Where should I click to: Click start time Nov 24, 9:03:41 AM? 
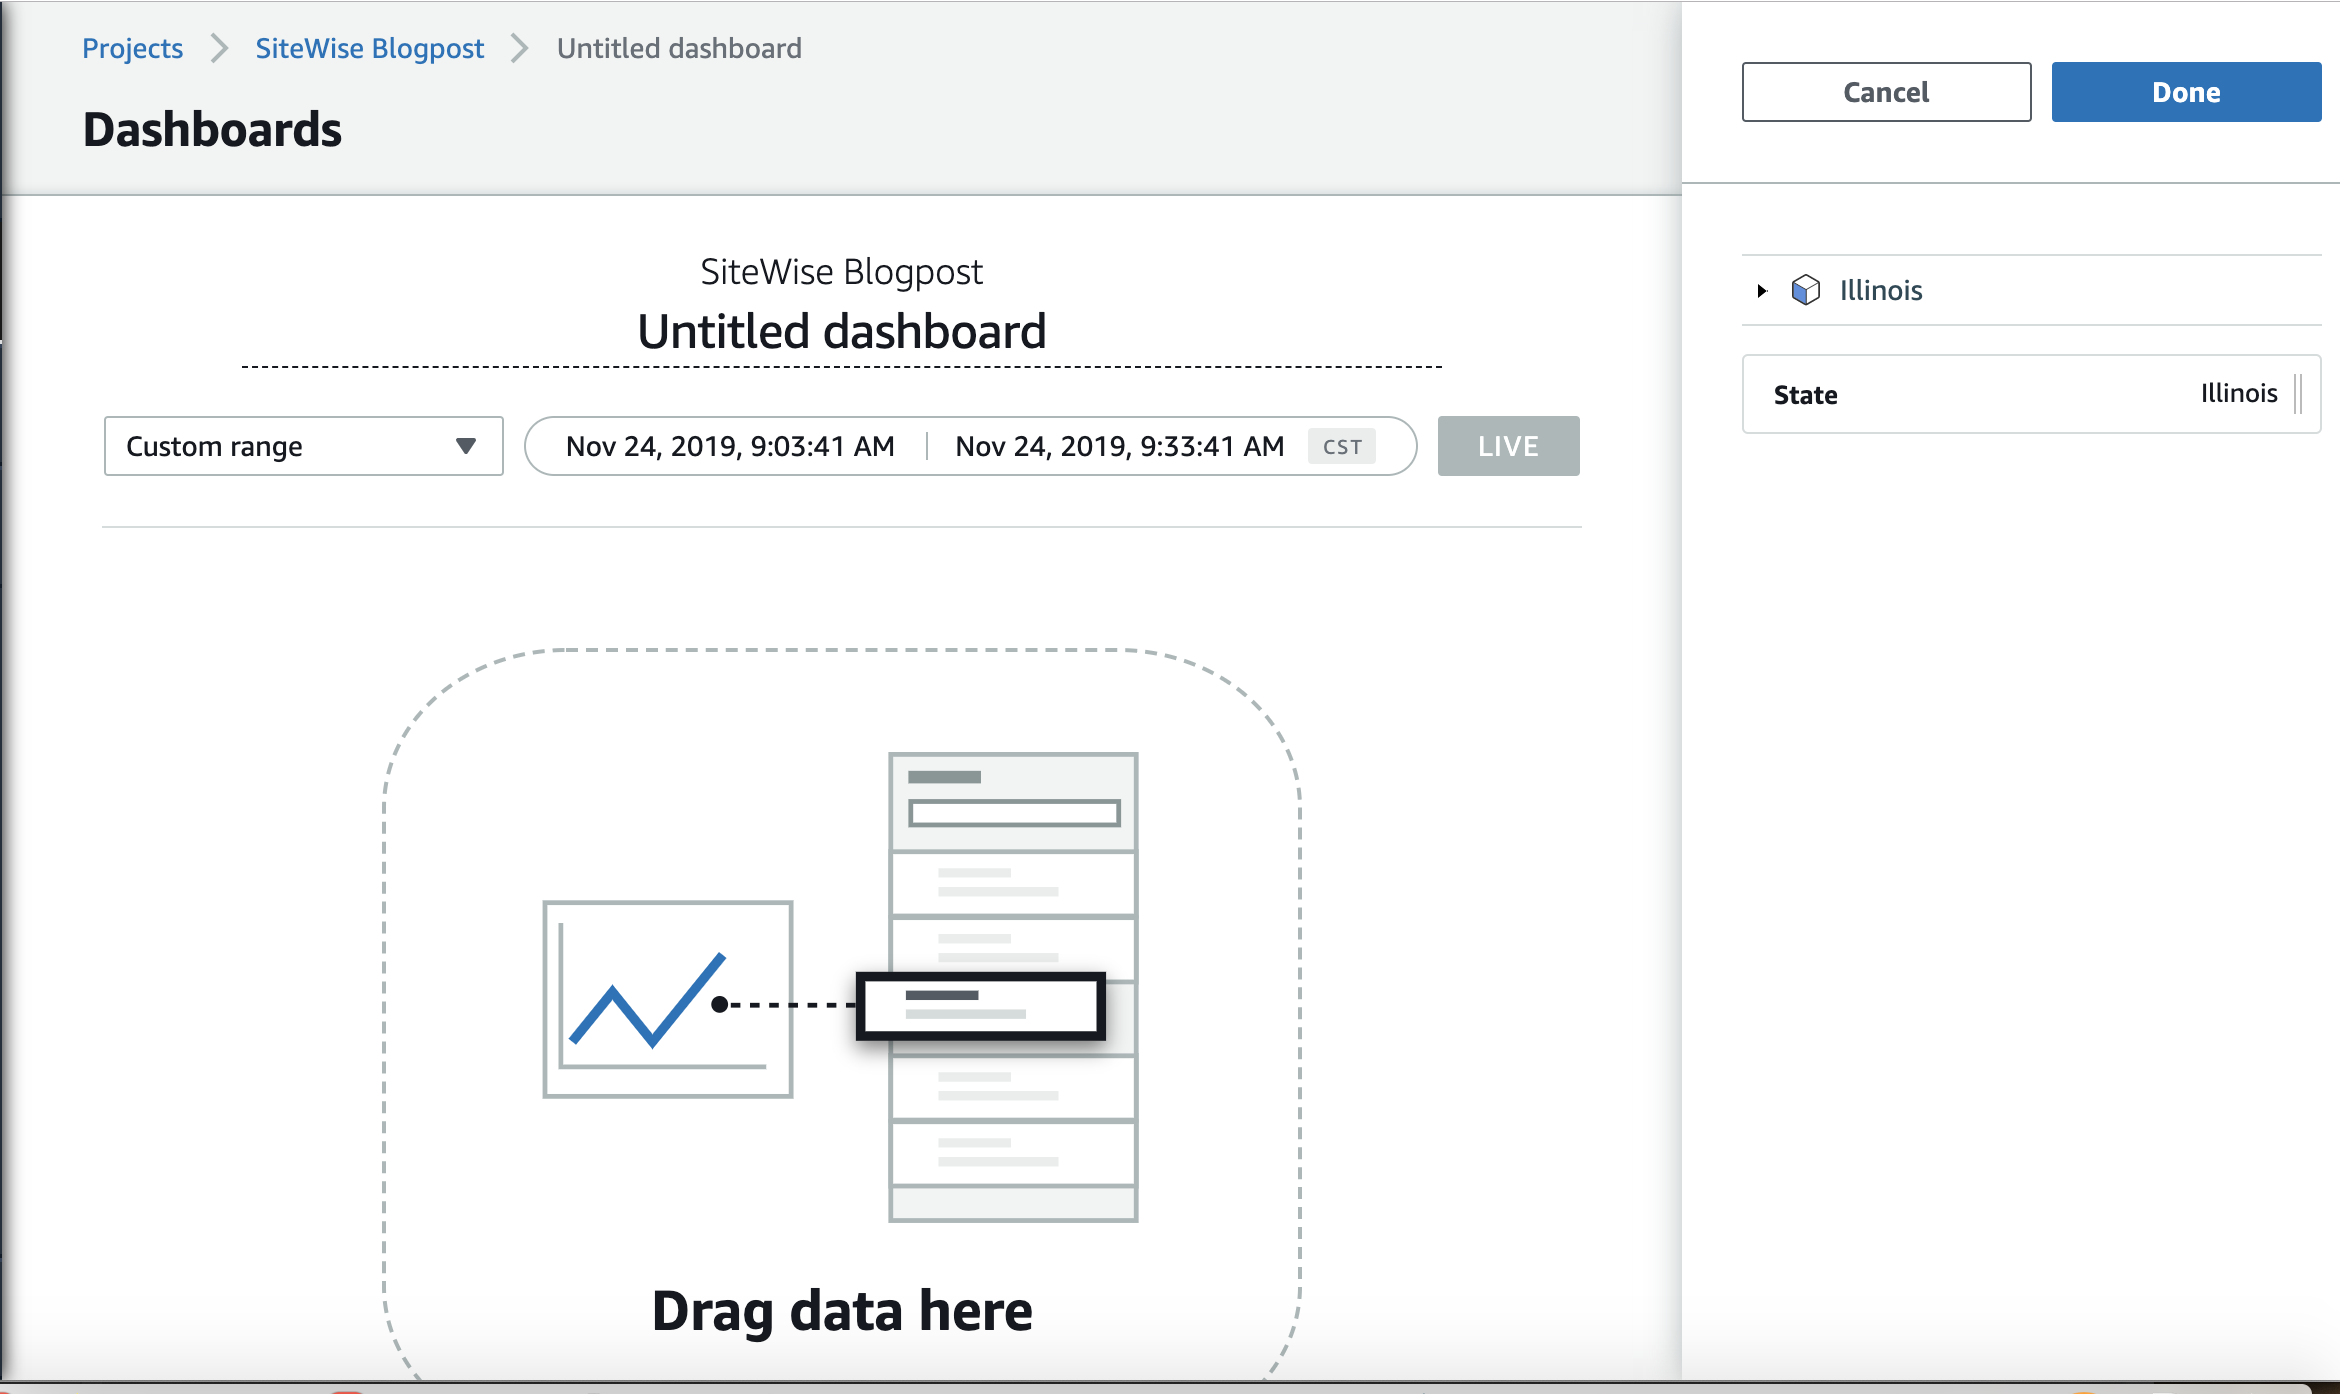click(730, 446)
